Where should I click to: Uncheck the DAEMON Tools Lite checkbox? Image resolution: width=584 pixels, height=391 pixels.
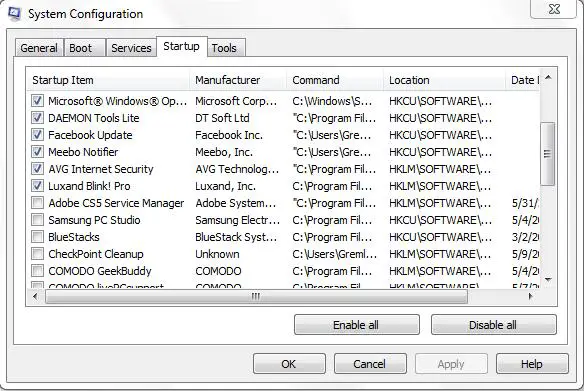[37, 118]
